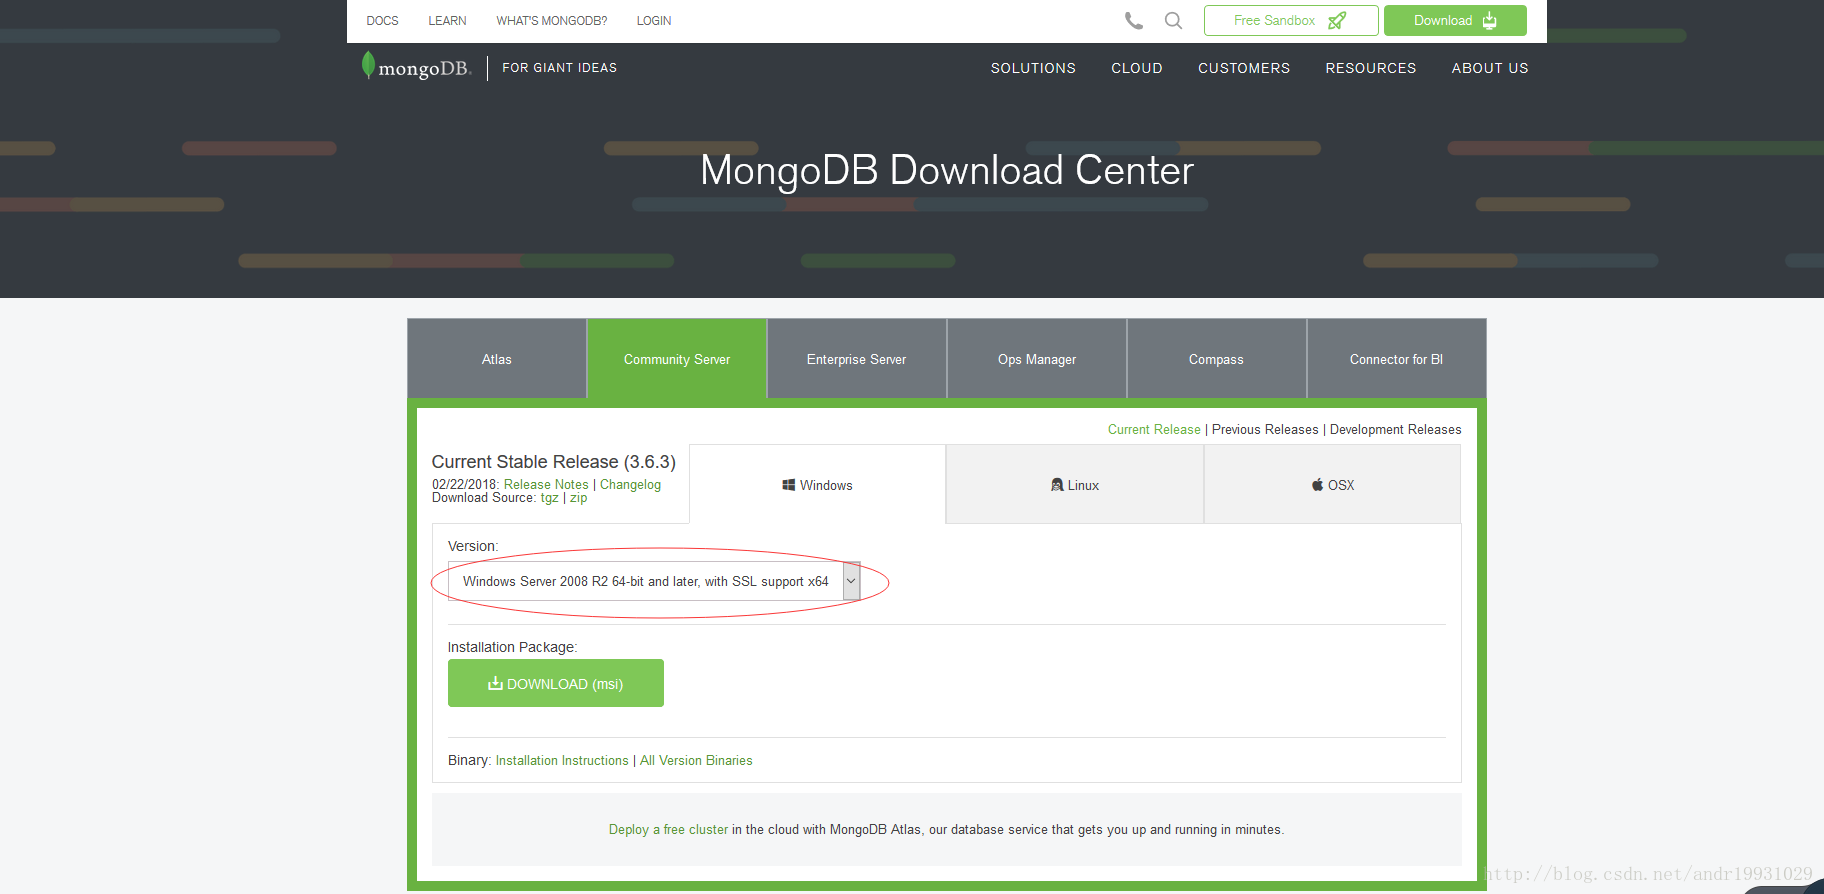Open the CUSTOMERS menu

[x=1244, y=68]
